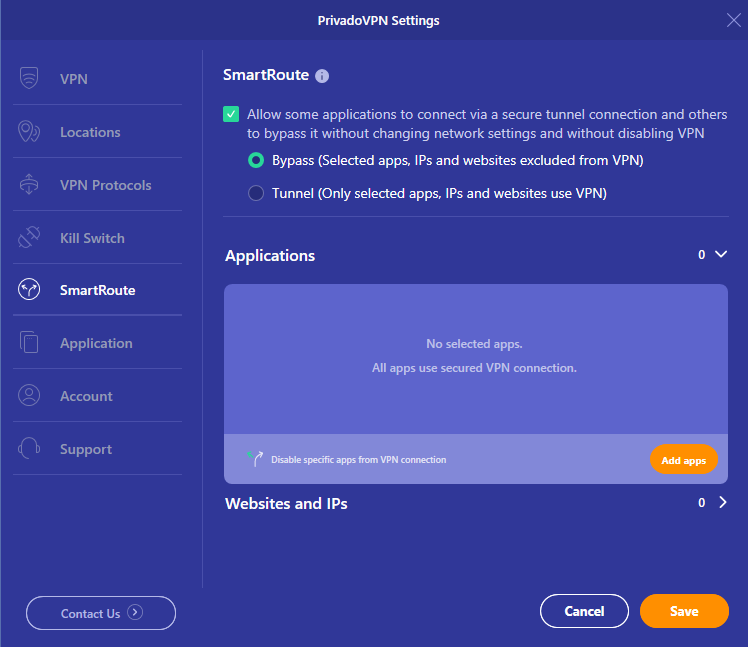Image resolution: width=748 pixels, height=647 pixels.
Task: Click the Support headset icon
Action: click(29, 448)
